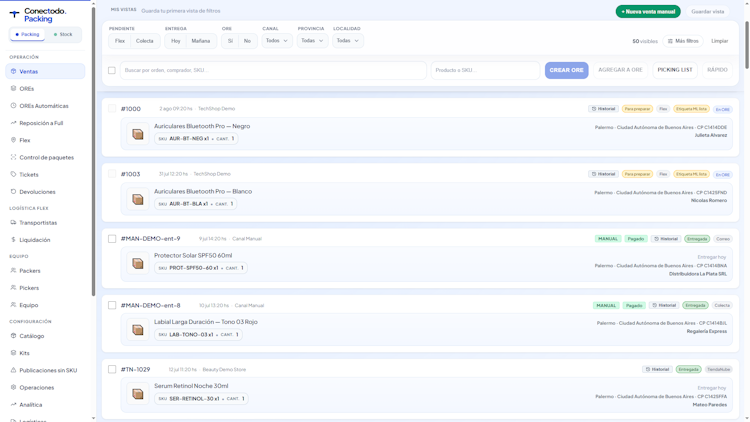Click the Analítica chart icon
Viewport: 750px width, 422px height.
13,404
